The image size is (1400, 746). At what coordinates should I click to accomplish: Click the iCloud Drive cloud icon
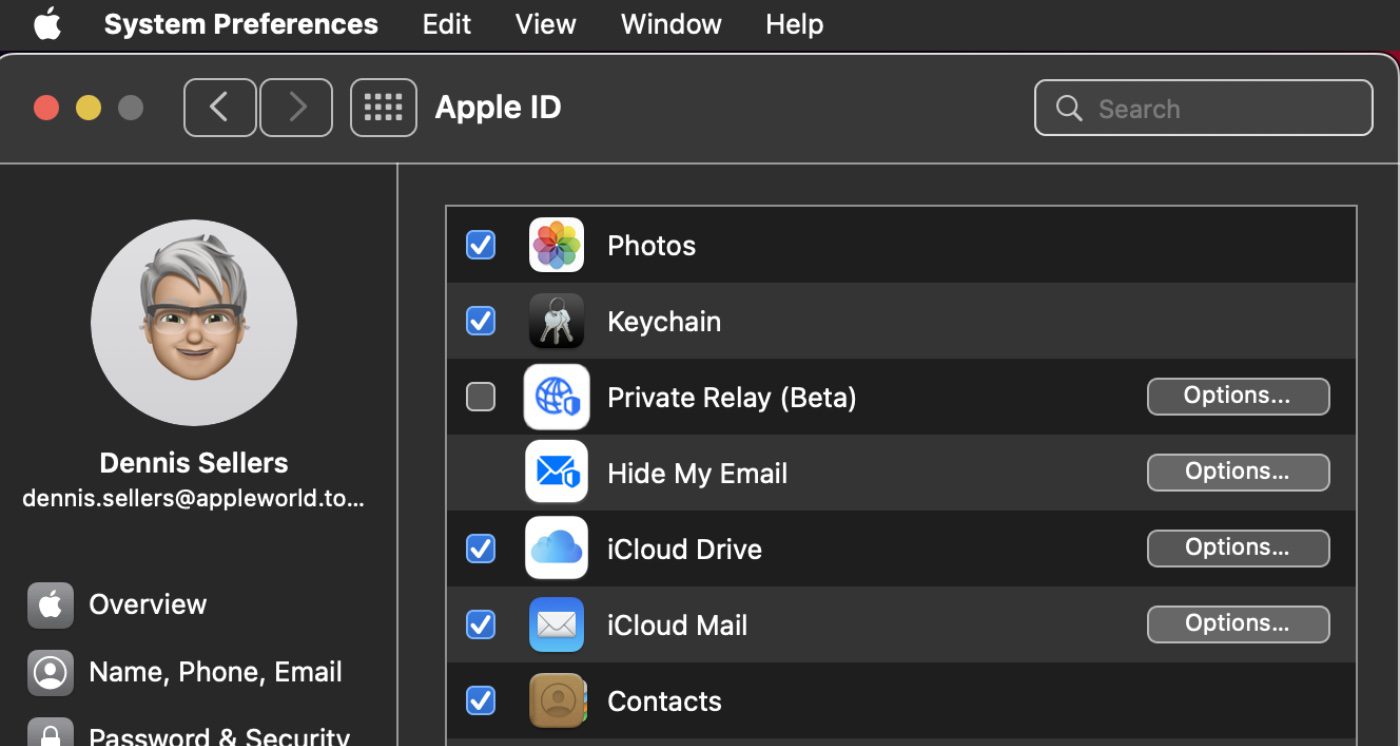(556, 549)
